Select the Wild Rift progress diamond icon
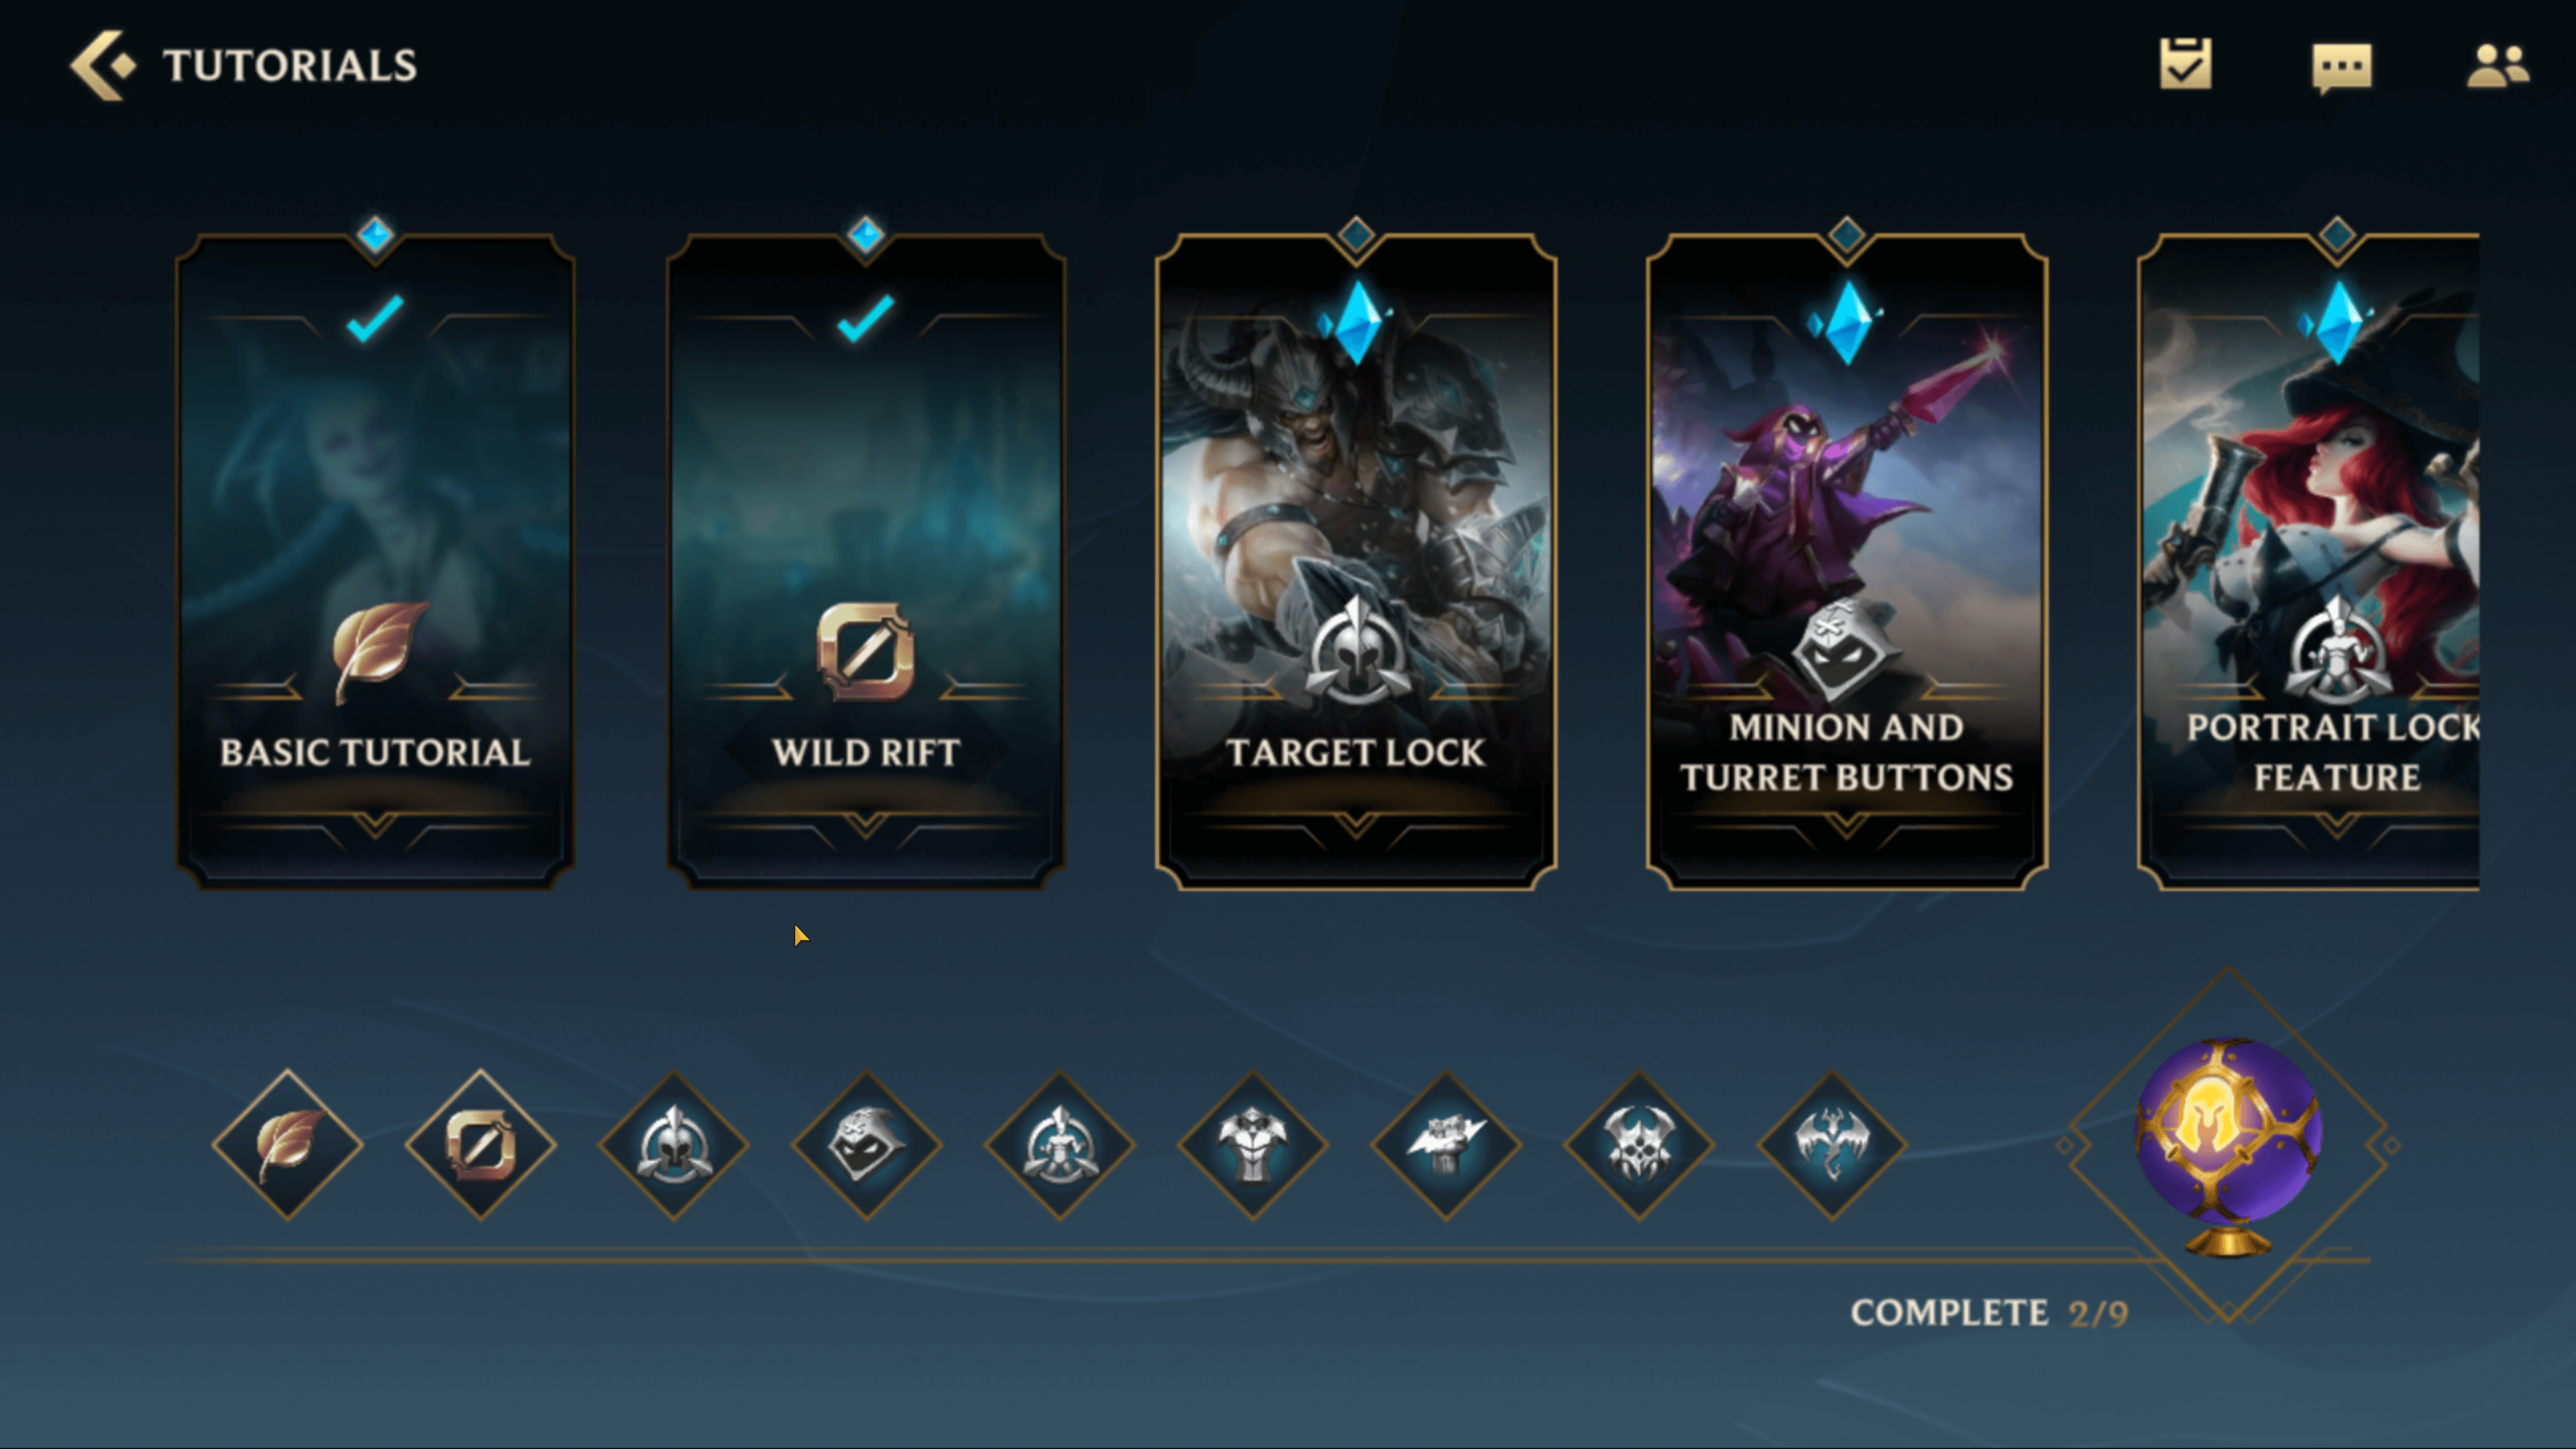Viewport: 2576px width, 1449px height. [481, 1145]
